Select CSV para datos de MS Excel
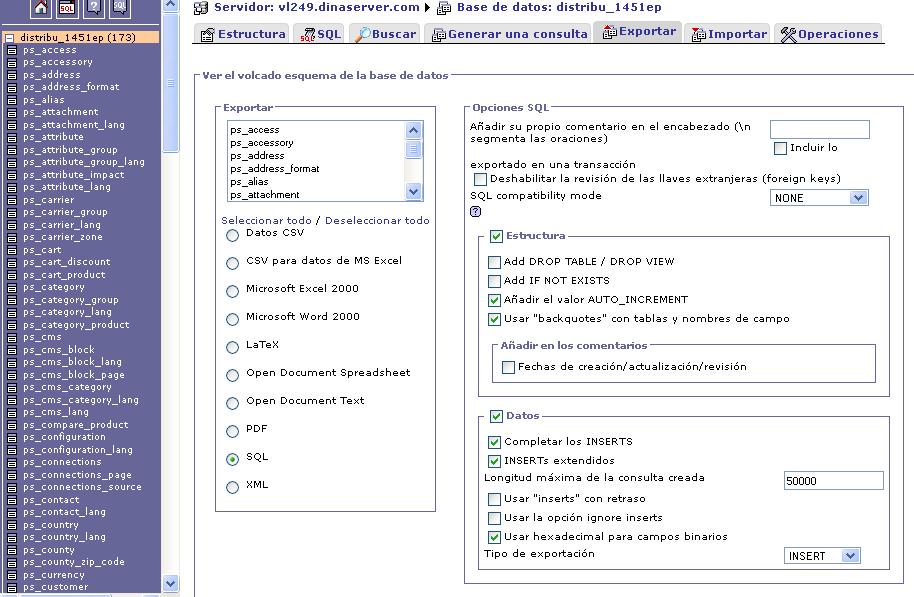This screenshot has height=597, width=914. click(233, 264)
